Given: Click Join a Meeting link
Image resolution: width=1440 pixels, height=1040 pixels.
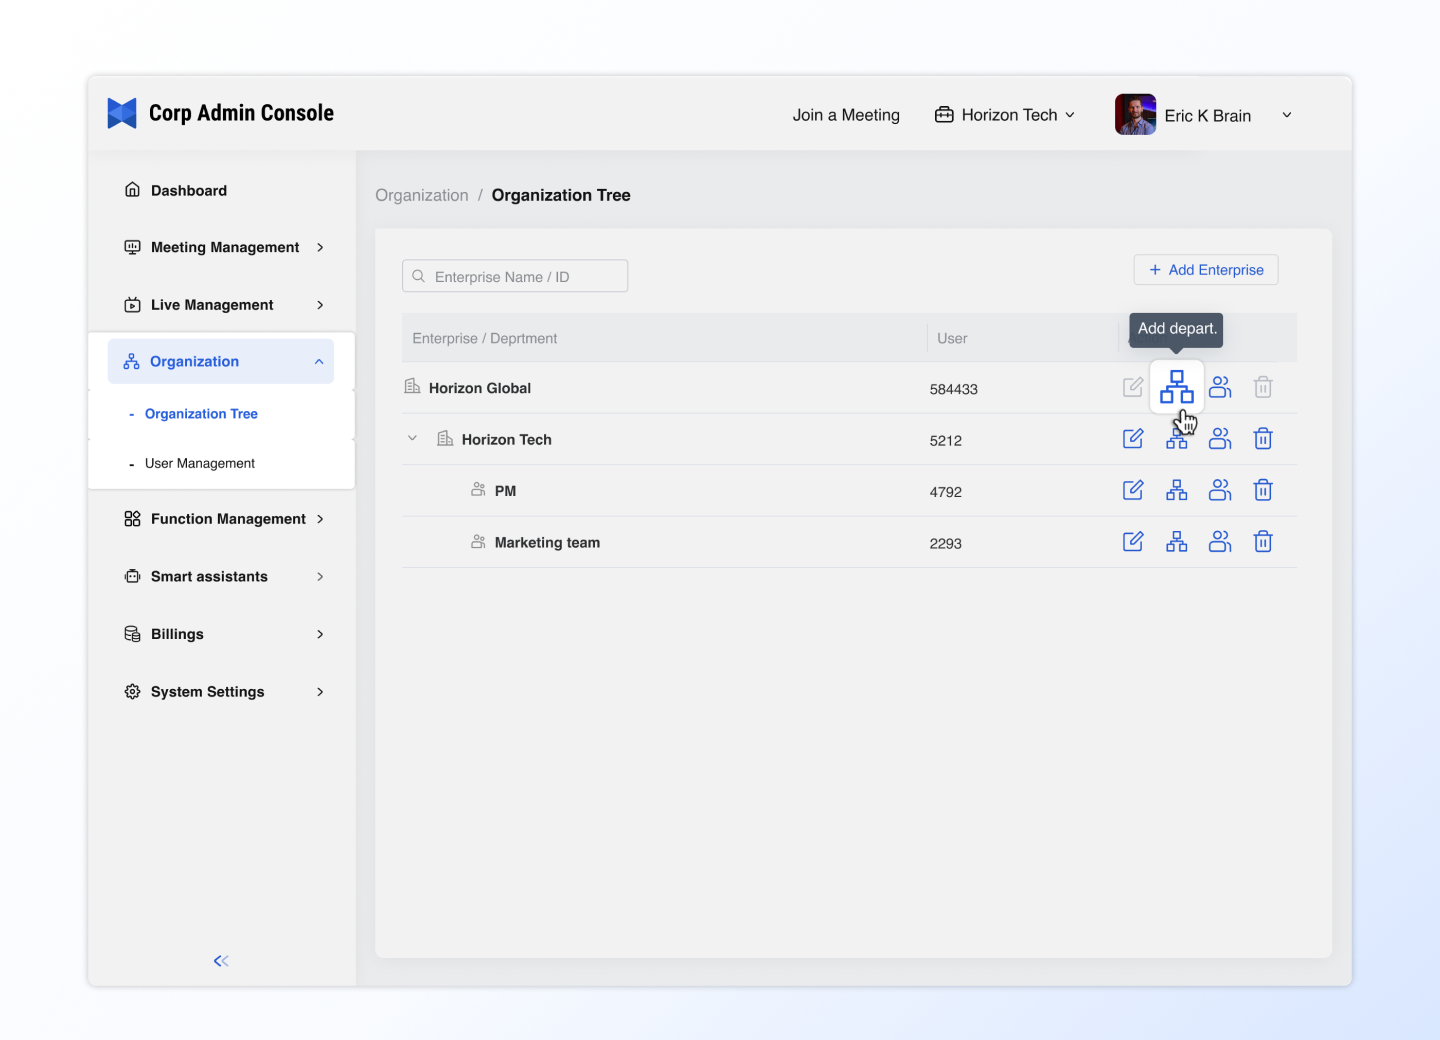Looking at the screenshot, I should coord(846,115).
